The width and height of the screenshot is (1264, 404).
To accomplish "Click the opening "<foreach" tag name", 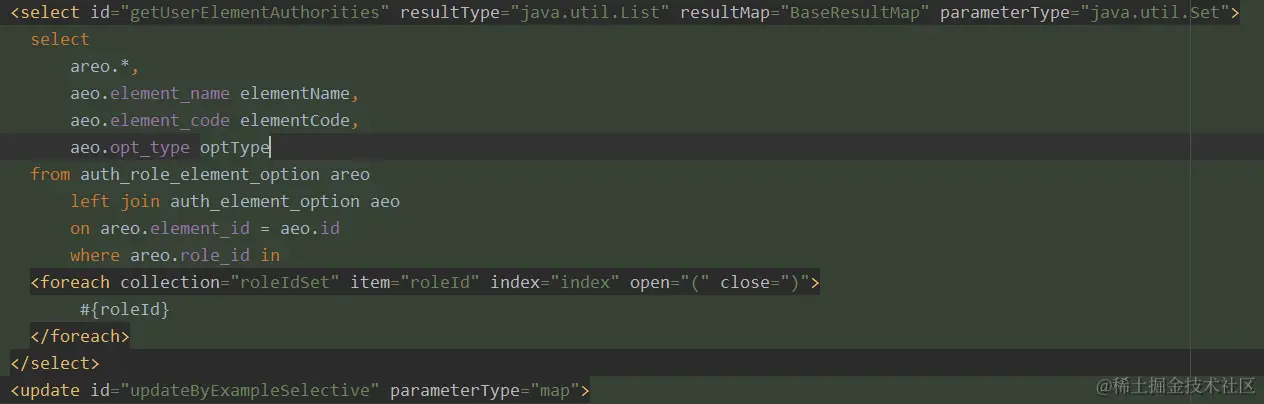I will point(70,282).
